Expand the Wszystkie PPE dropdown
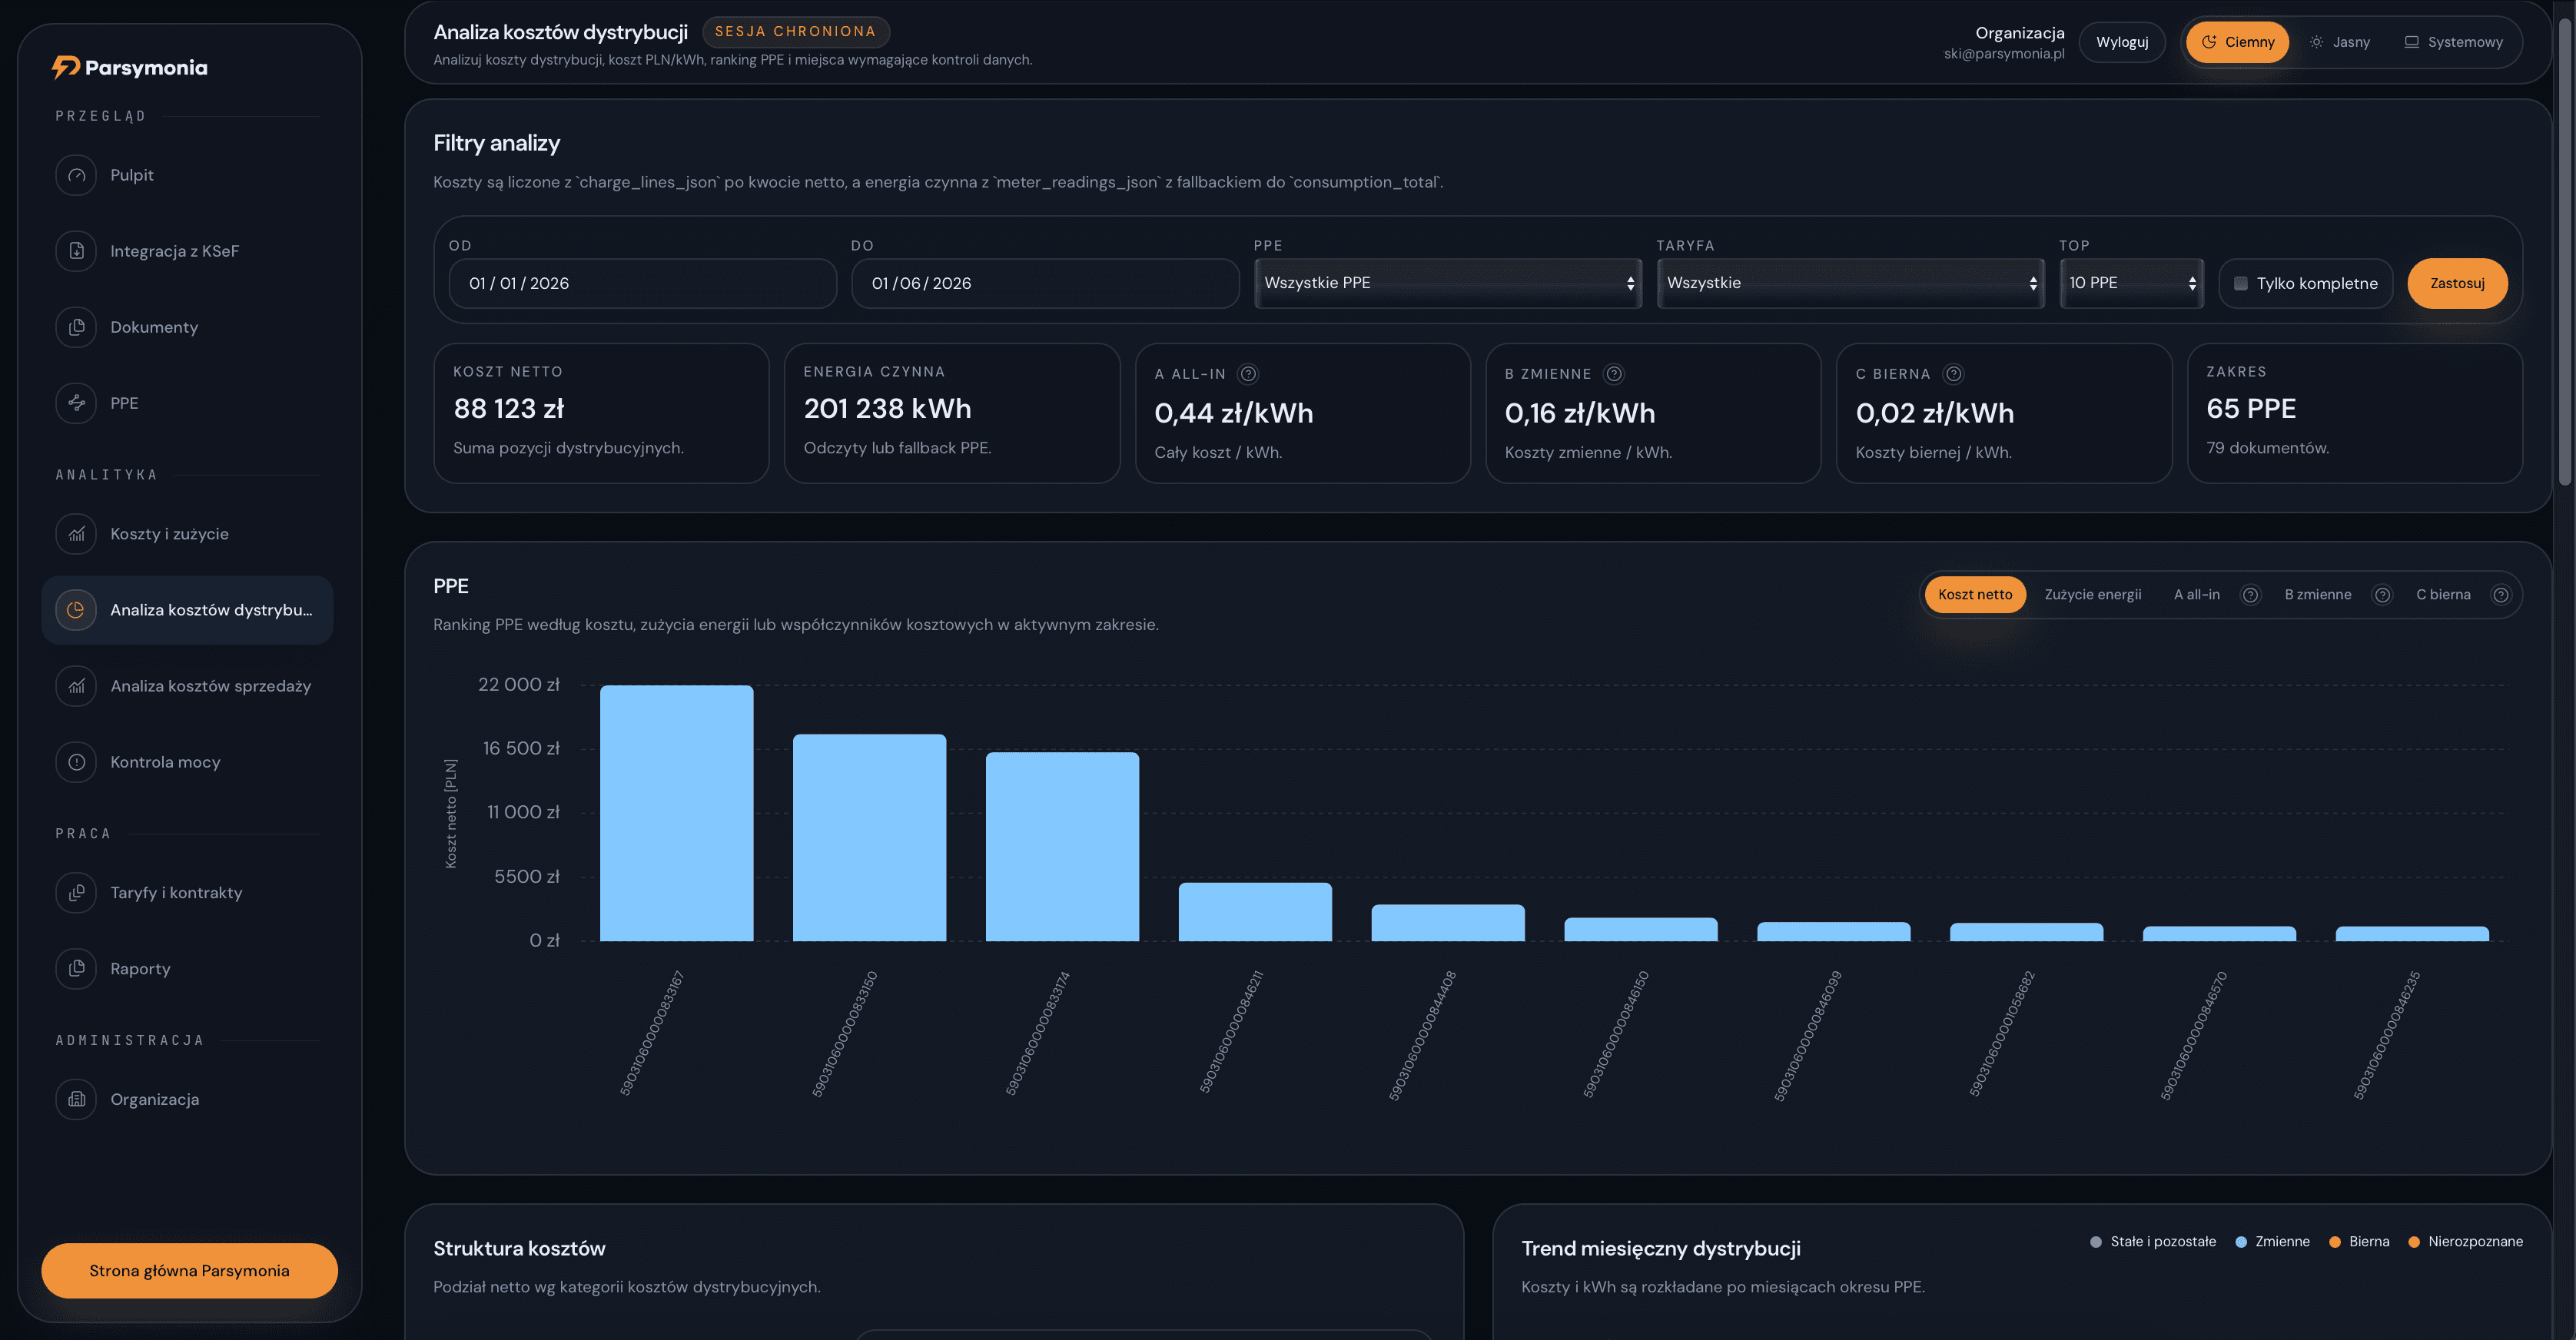This screenshot has height=1340, width=2576. 1448,283
